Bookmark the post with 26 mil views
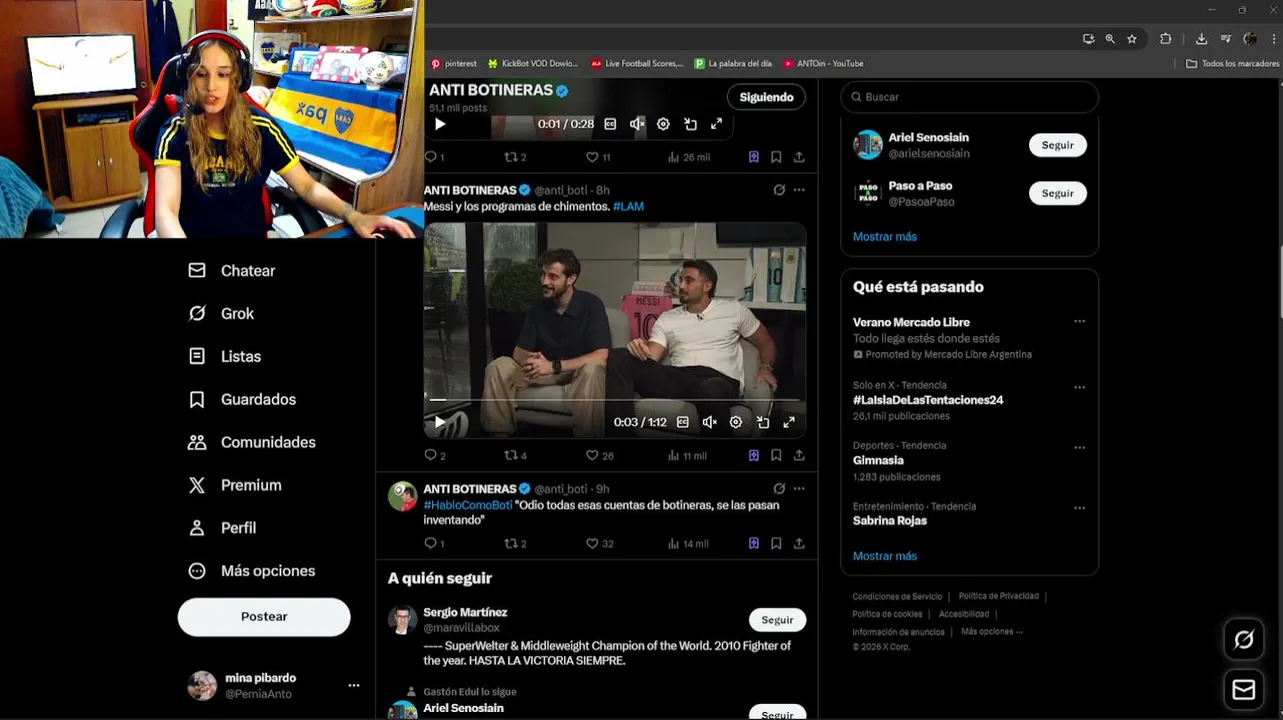 [x=776, y=157]
